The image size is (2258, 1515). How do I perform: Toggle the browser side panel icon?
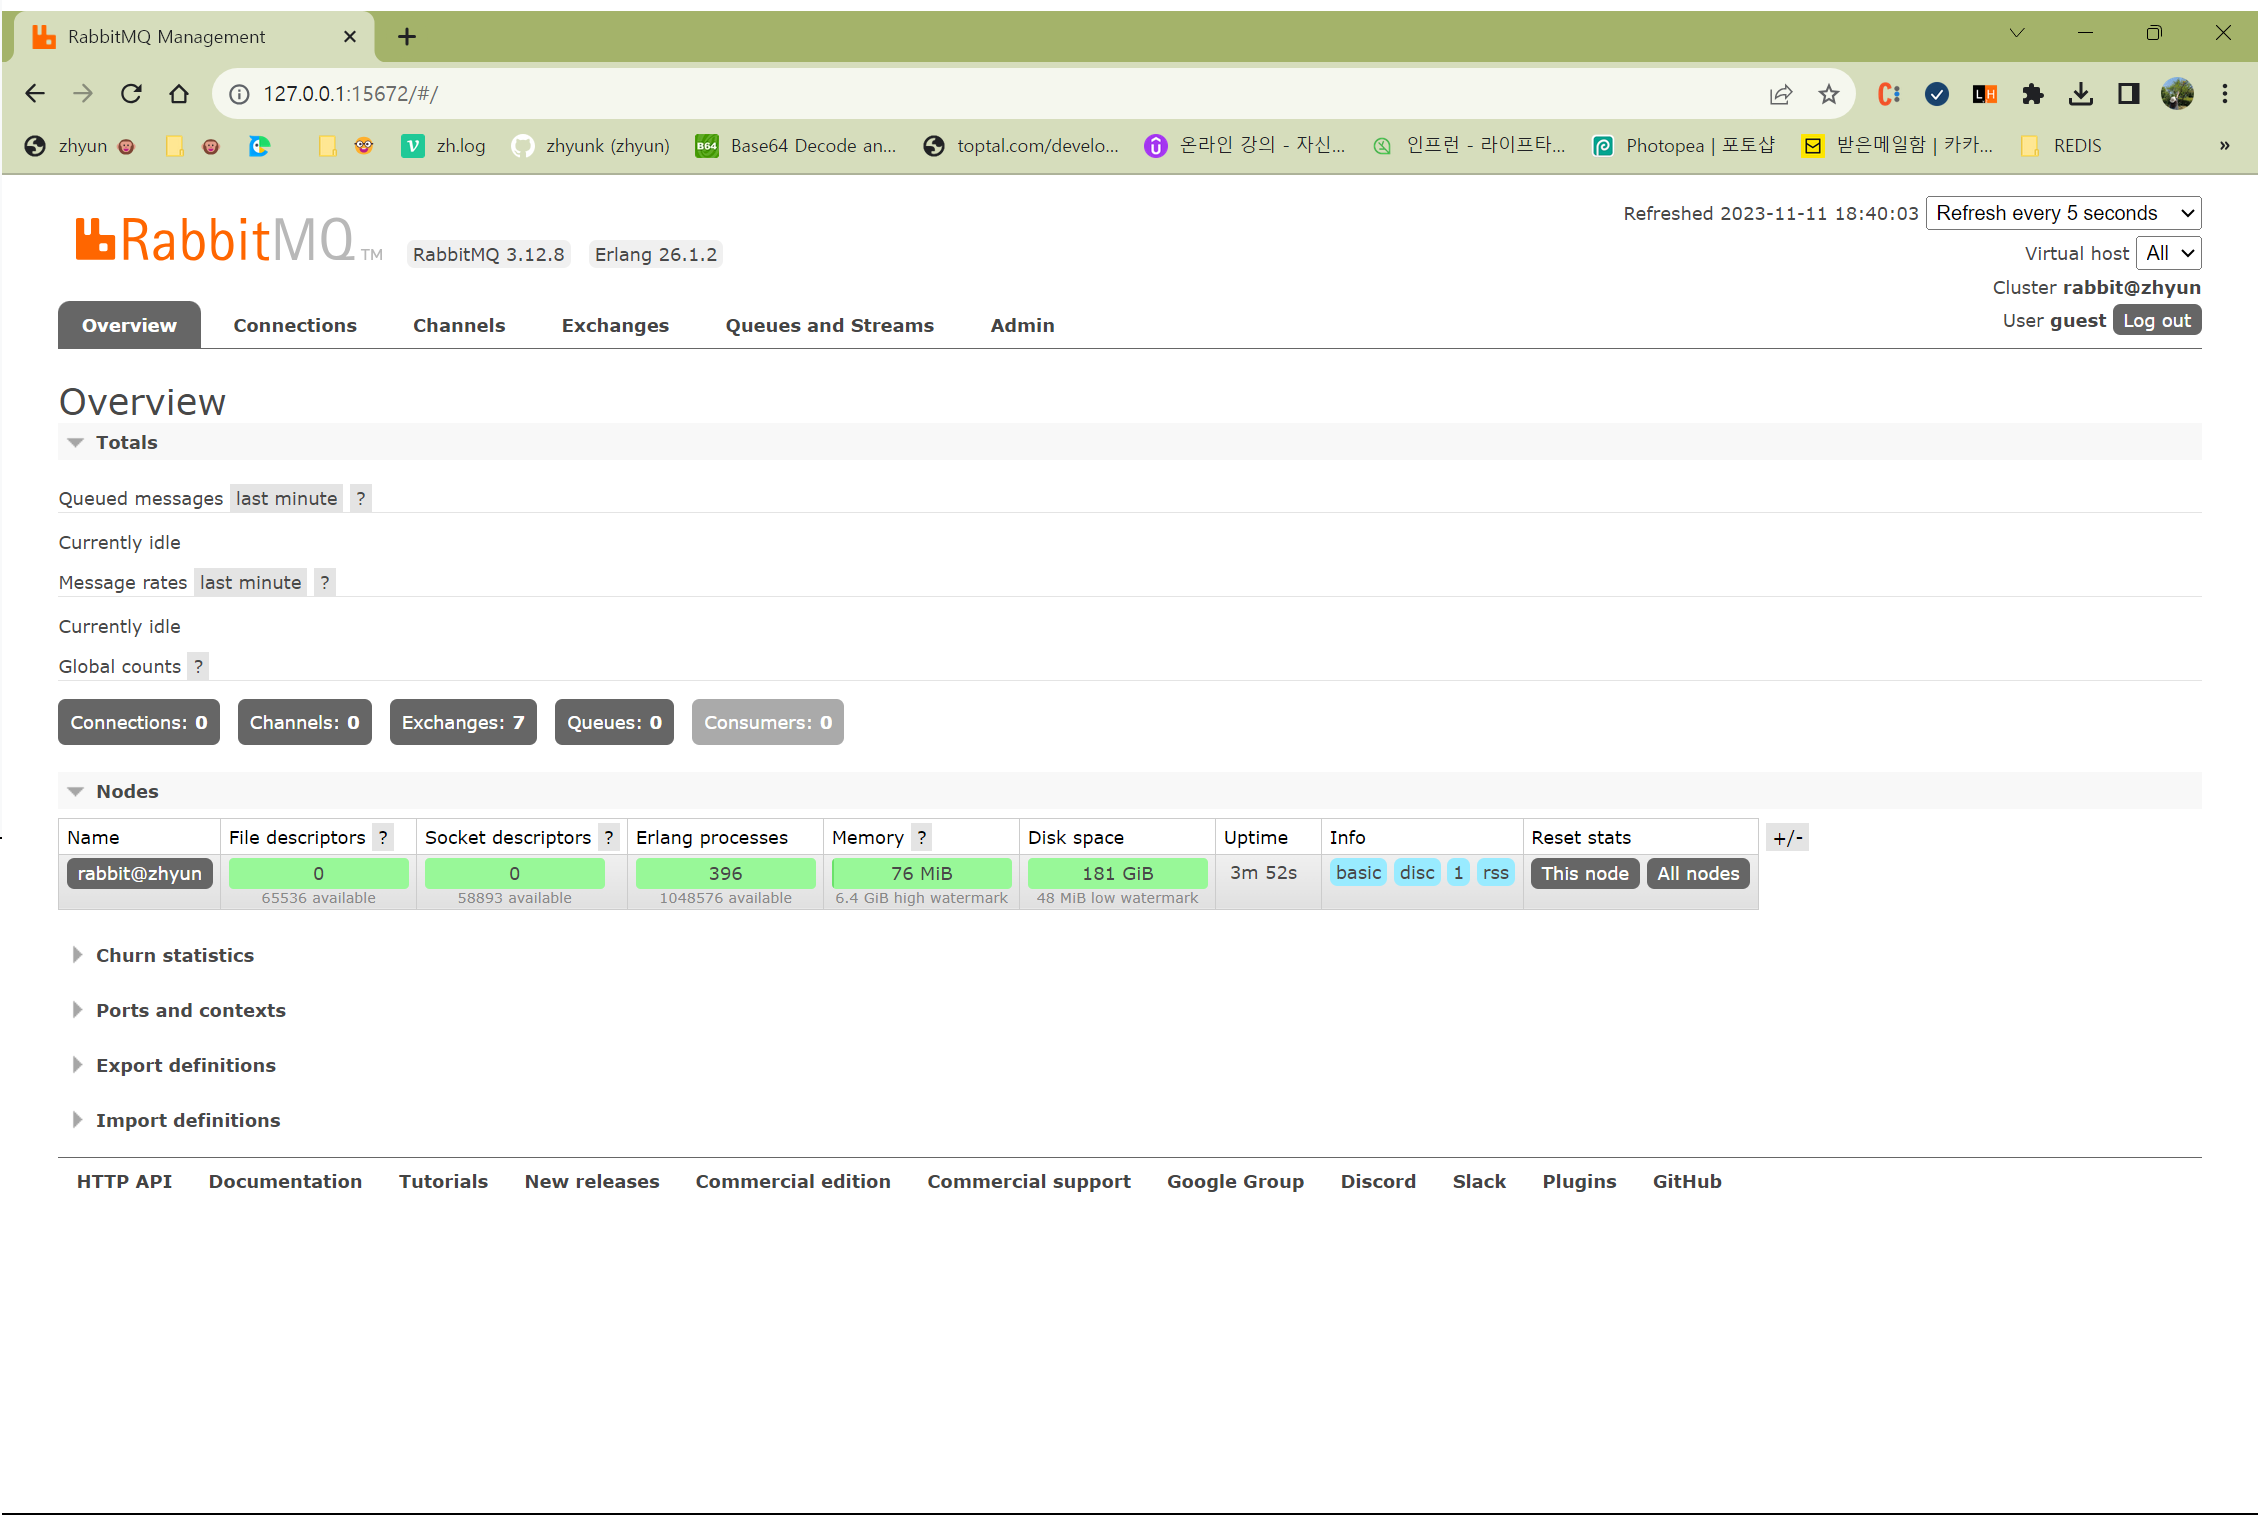[2129, 94]
